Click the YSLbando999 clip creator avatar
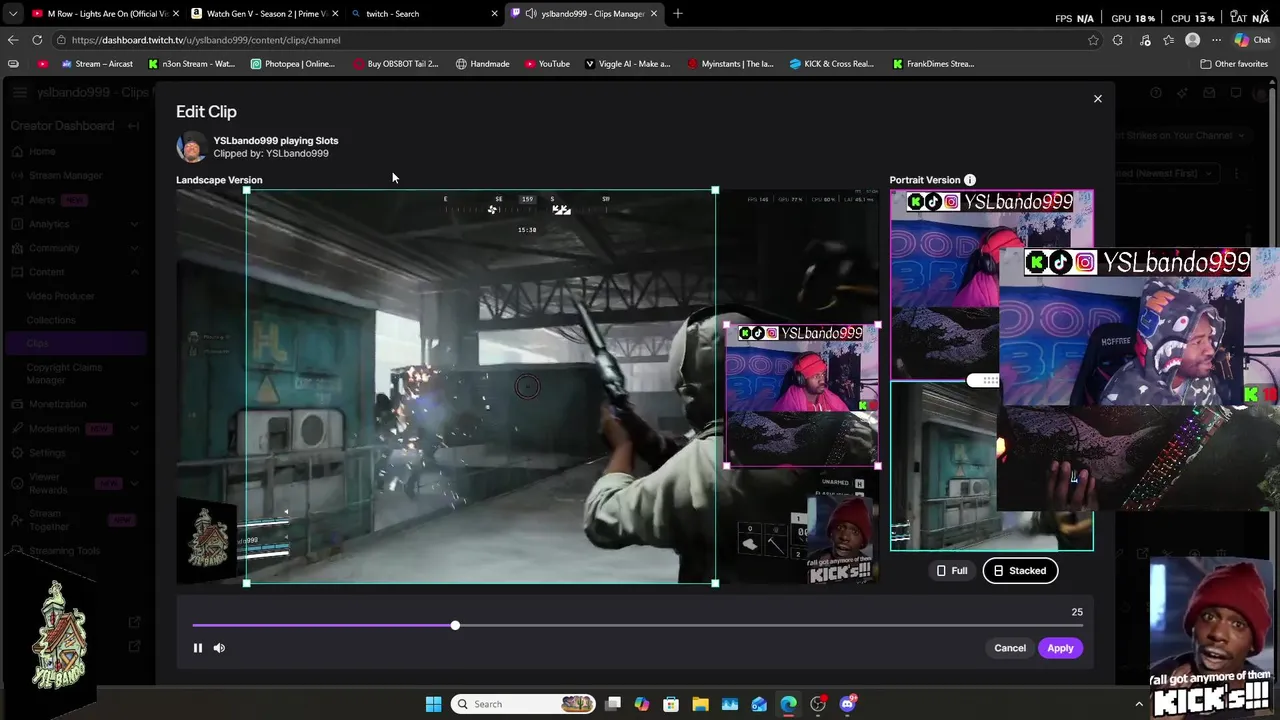The width and height of the screenshot is (1280, 720). coord(191,147)
